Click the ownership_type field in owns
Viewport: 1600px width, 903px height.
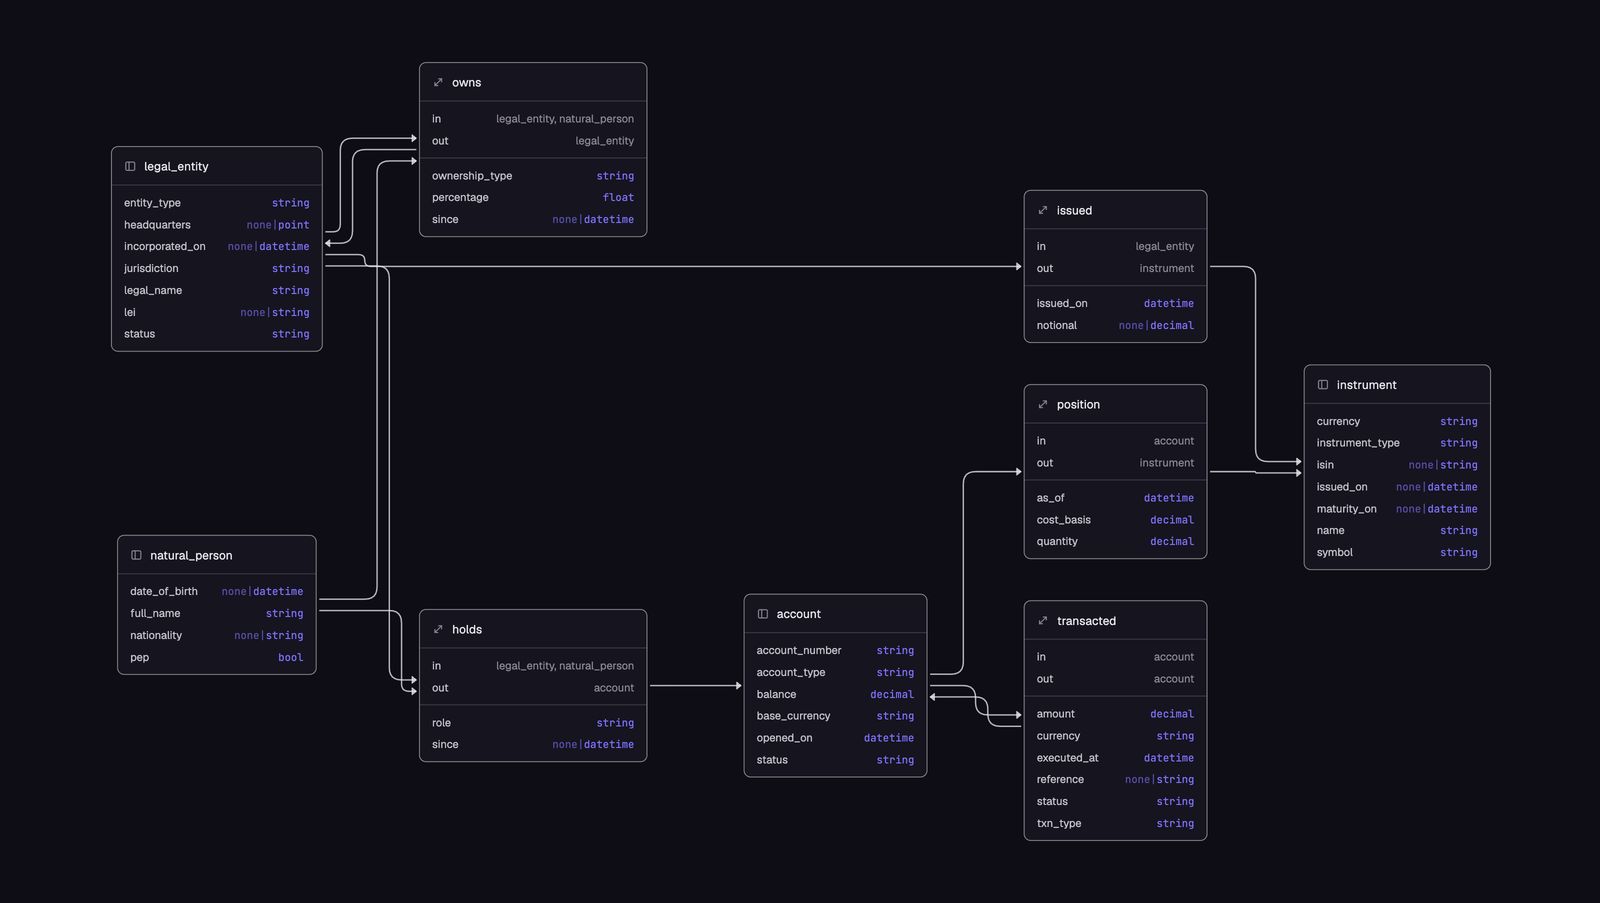coord(533,176)
